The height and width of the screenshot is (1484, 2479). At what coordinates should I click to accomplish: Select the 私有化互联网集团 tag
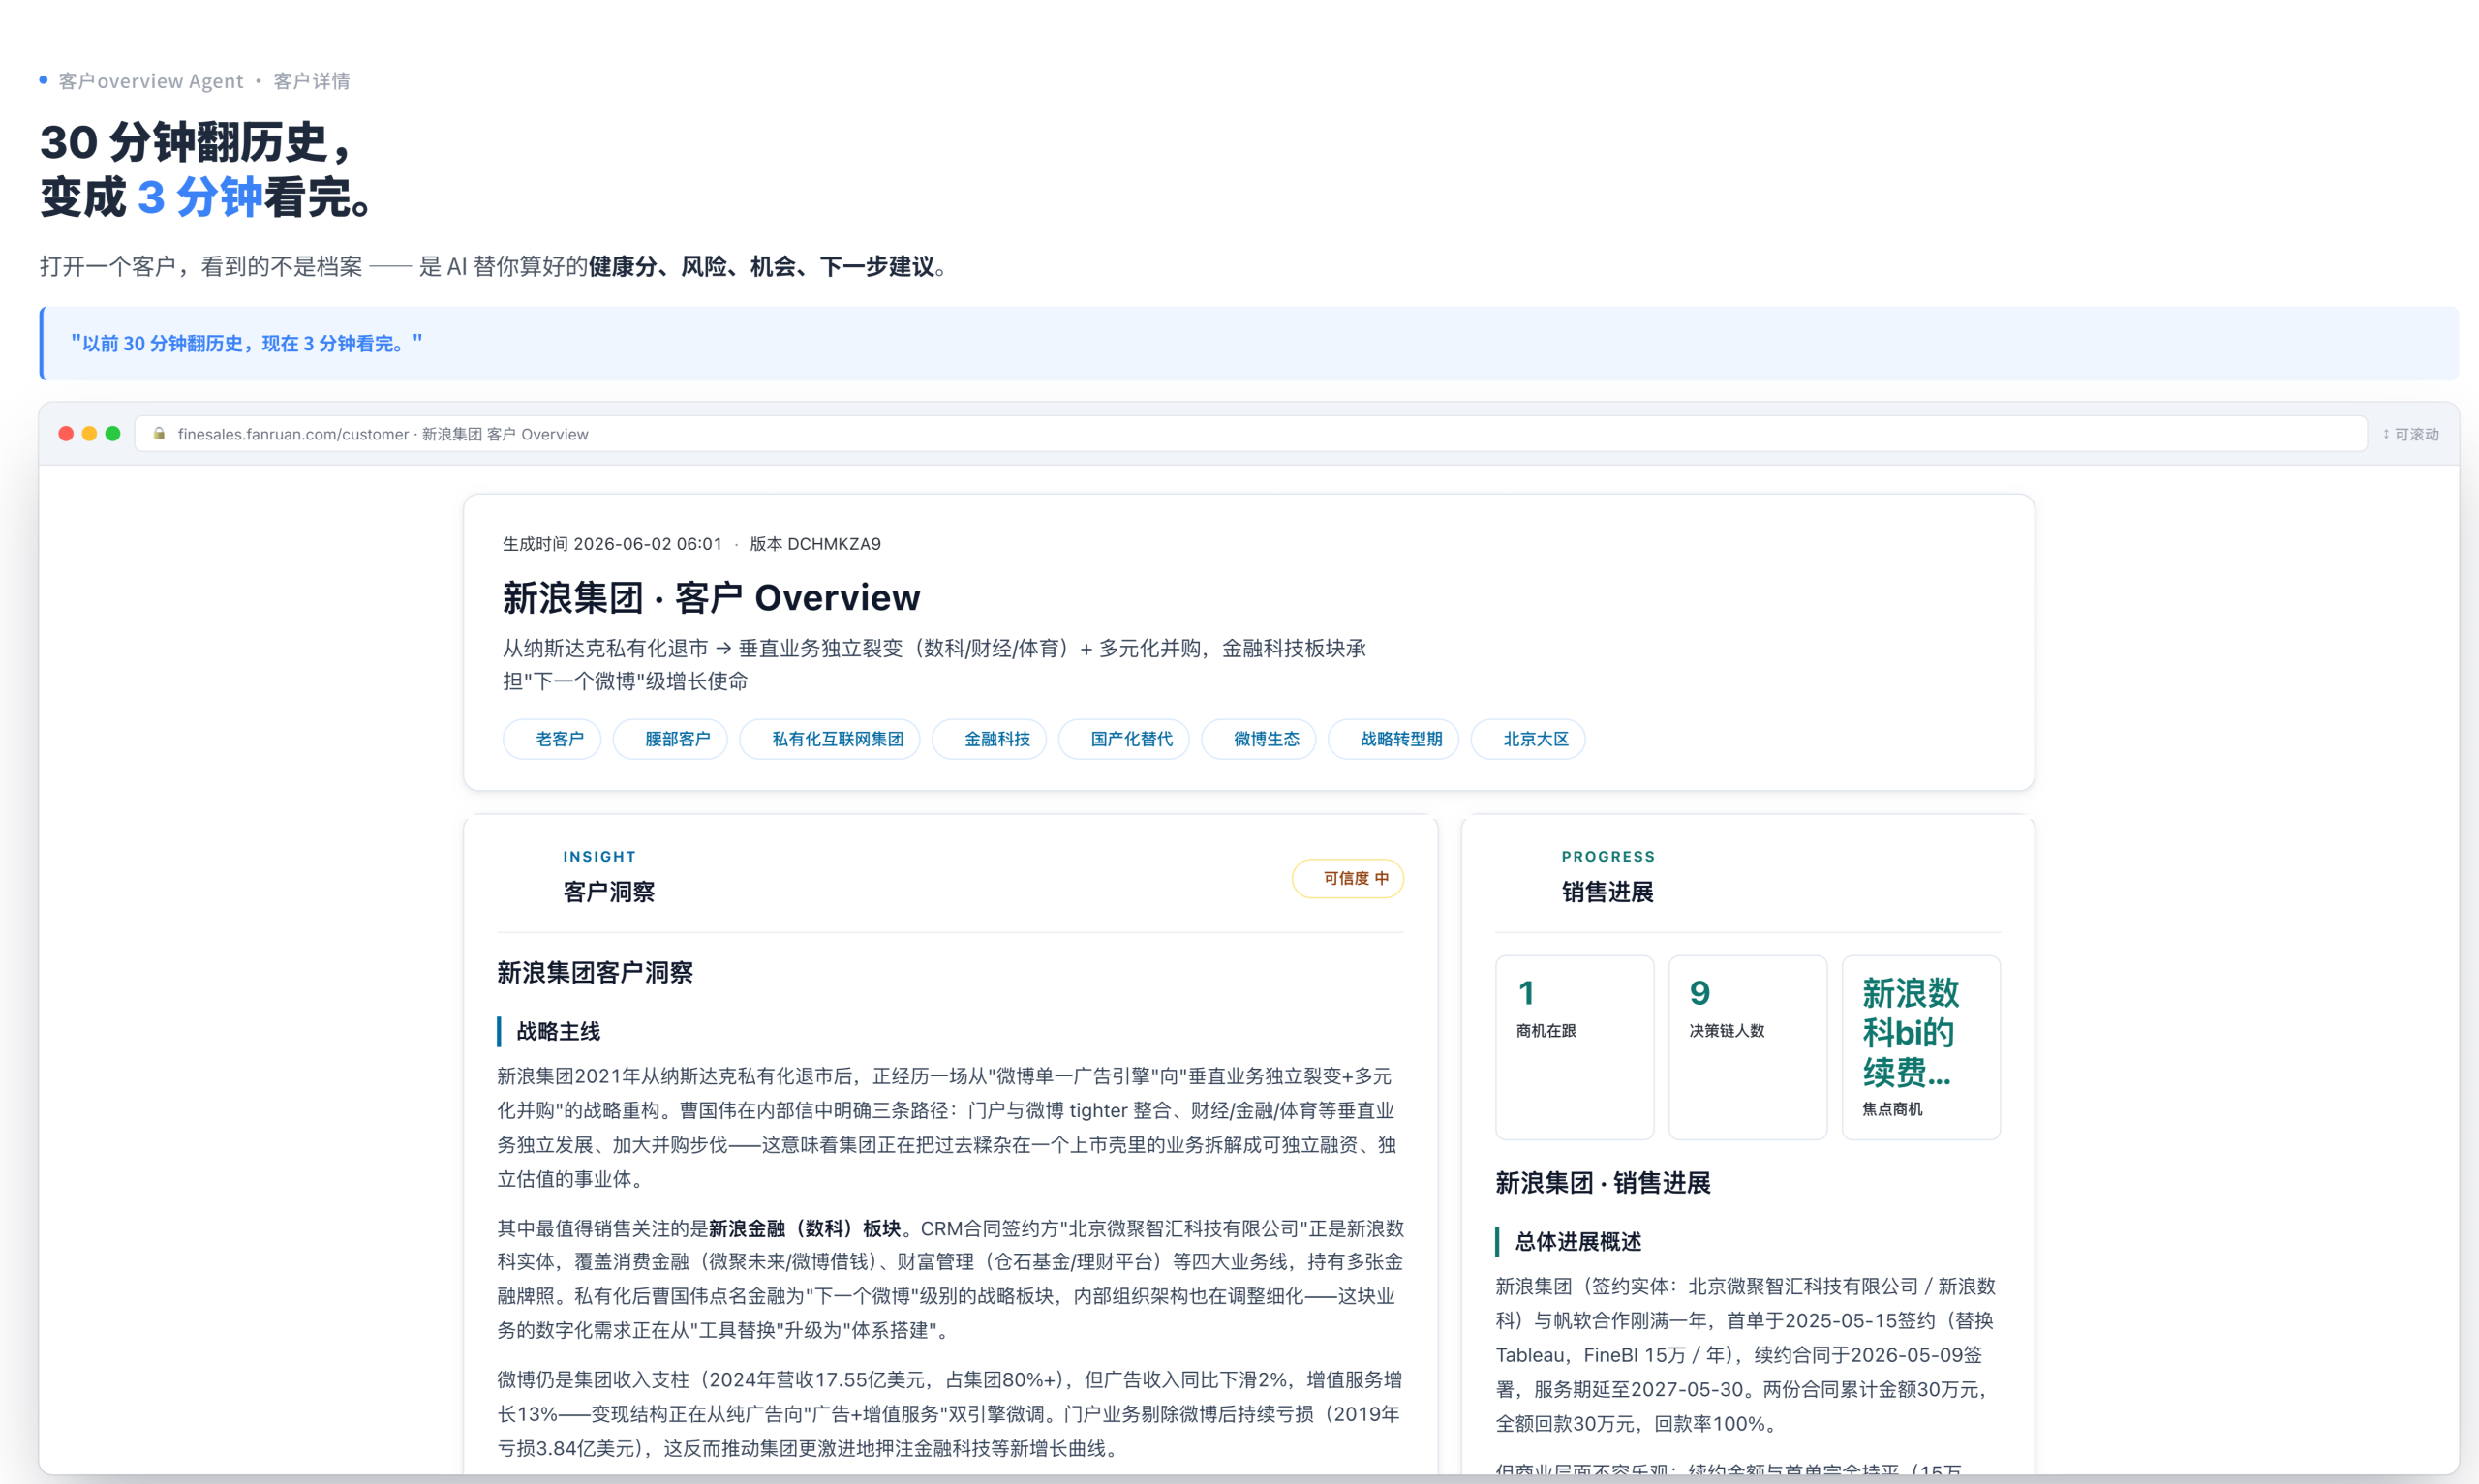coord(830,740)
